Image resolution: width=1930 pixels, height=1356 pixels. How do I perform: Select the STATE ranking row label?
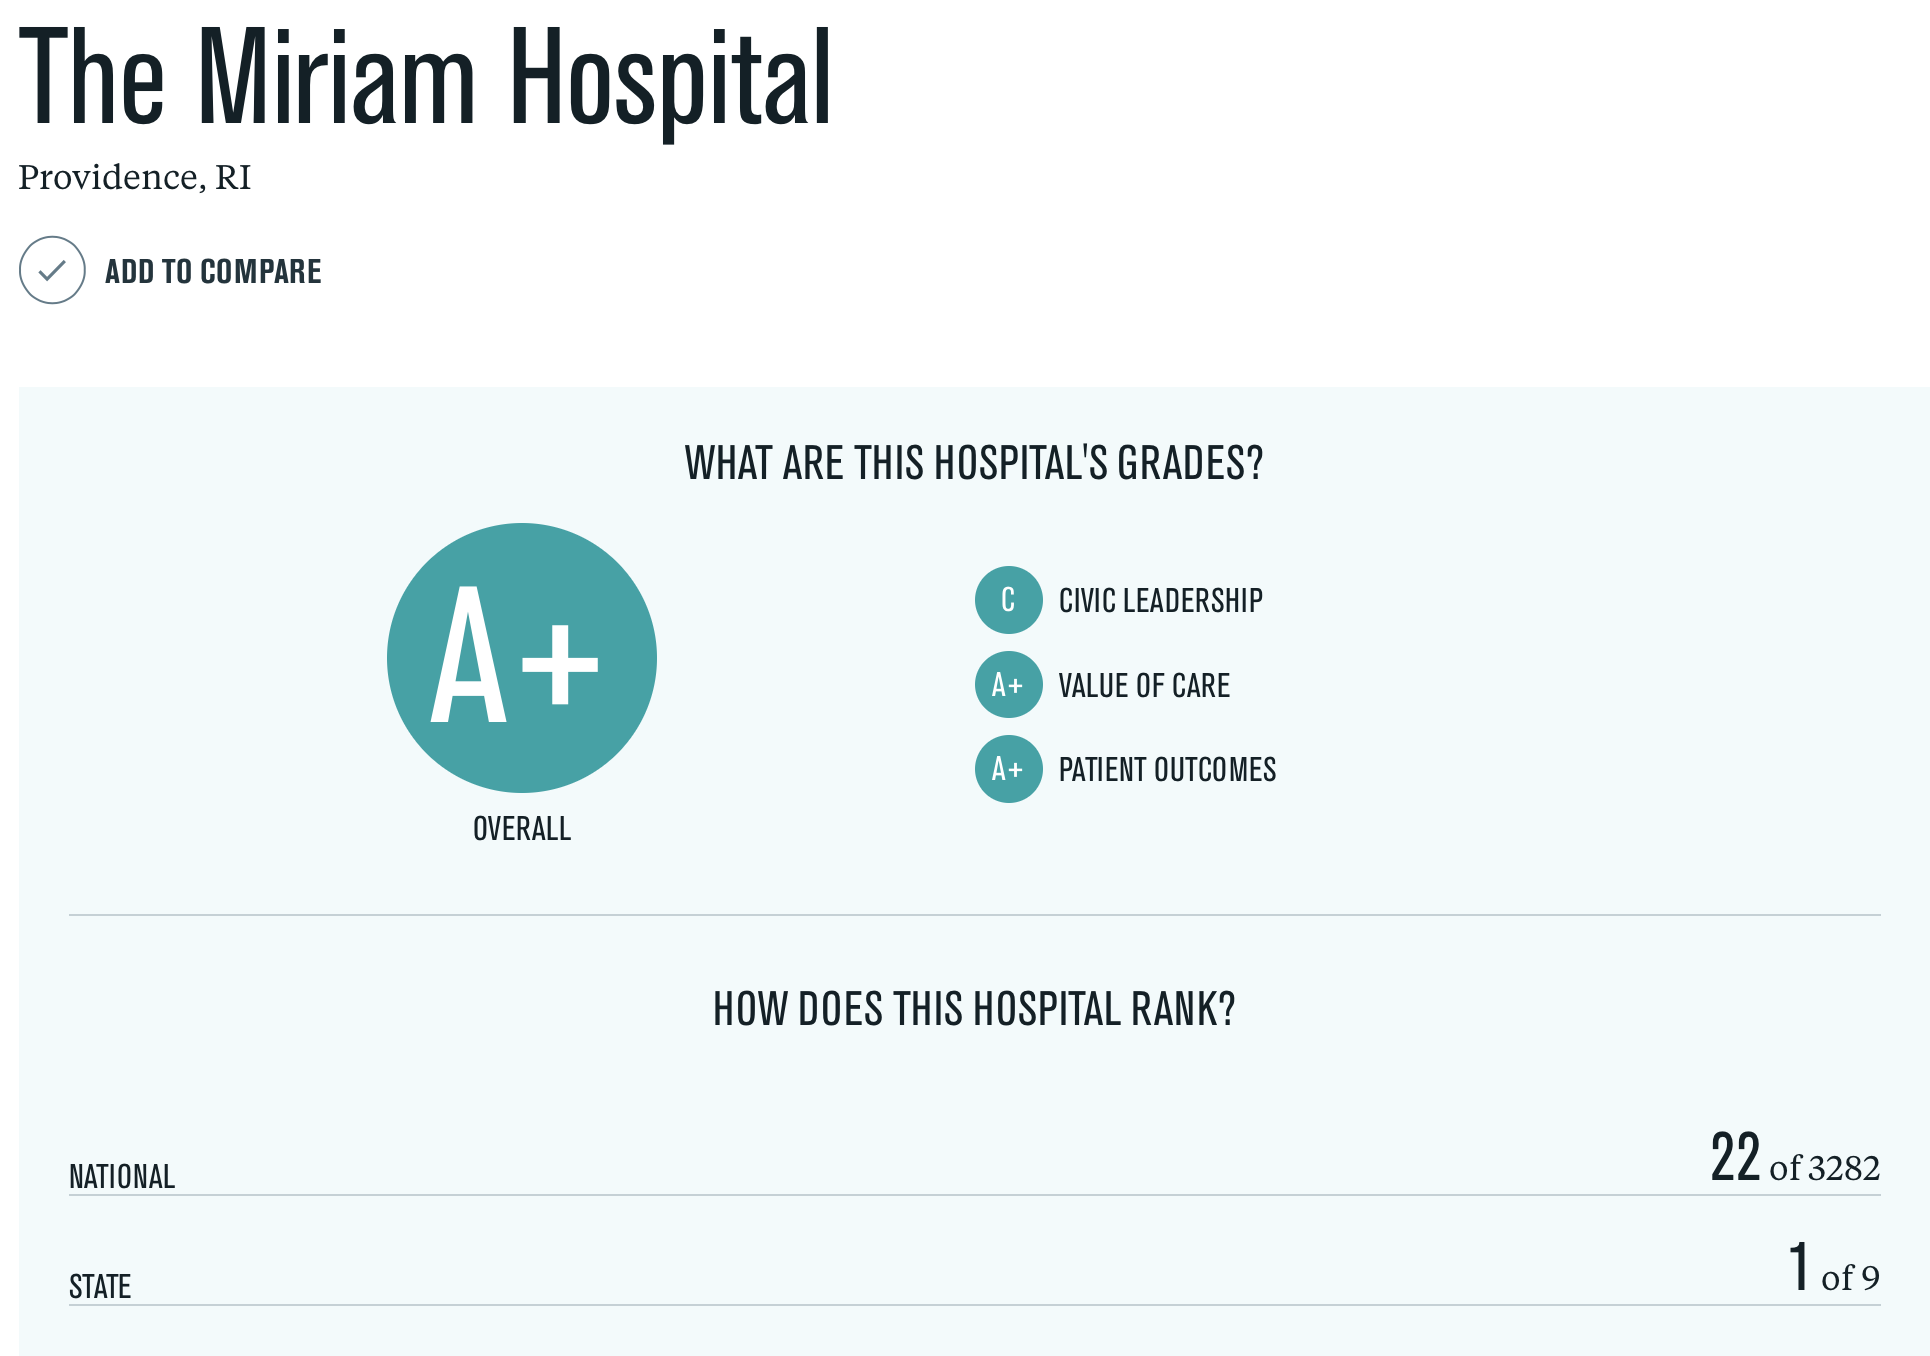click(x=100, y=1286)
